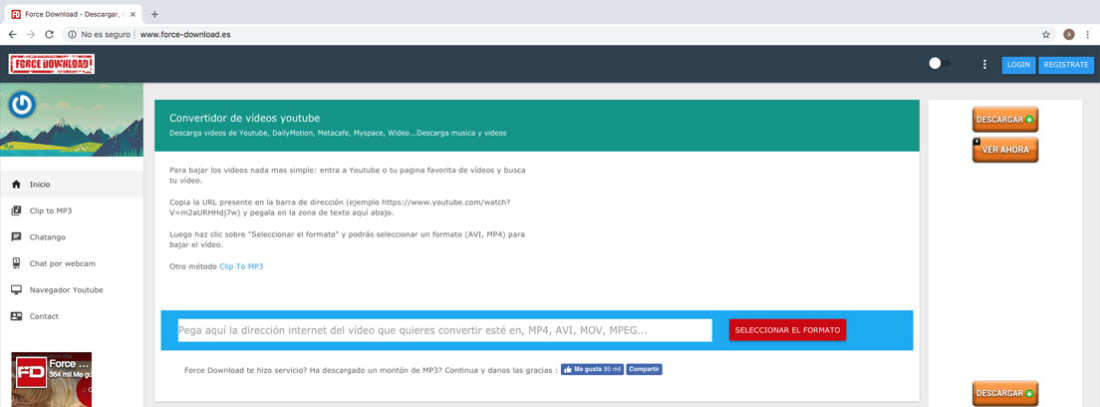Click the home icon next to Inicio
This screenshot has width=1100, height=407.
coord(16,184)
